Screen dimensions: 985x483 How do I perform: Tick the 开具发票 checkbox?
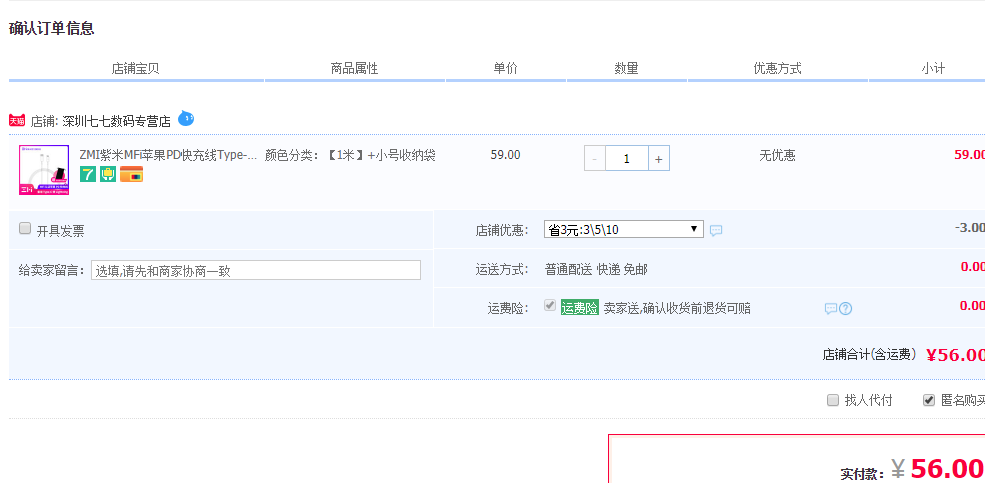tap(25, 229)
